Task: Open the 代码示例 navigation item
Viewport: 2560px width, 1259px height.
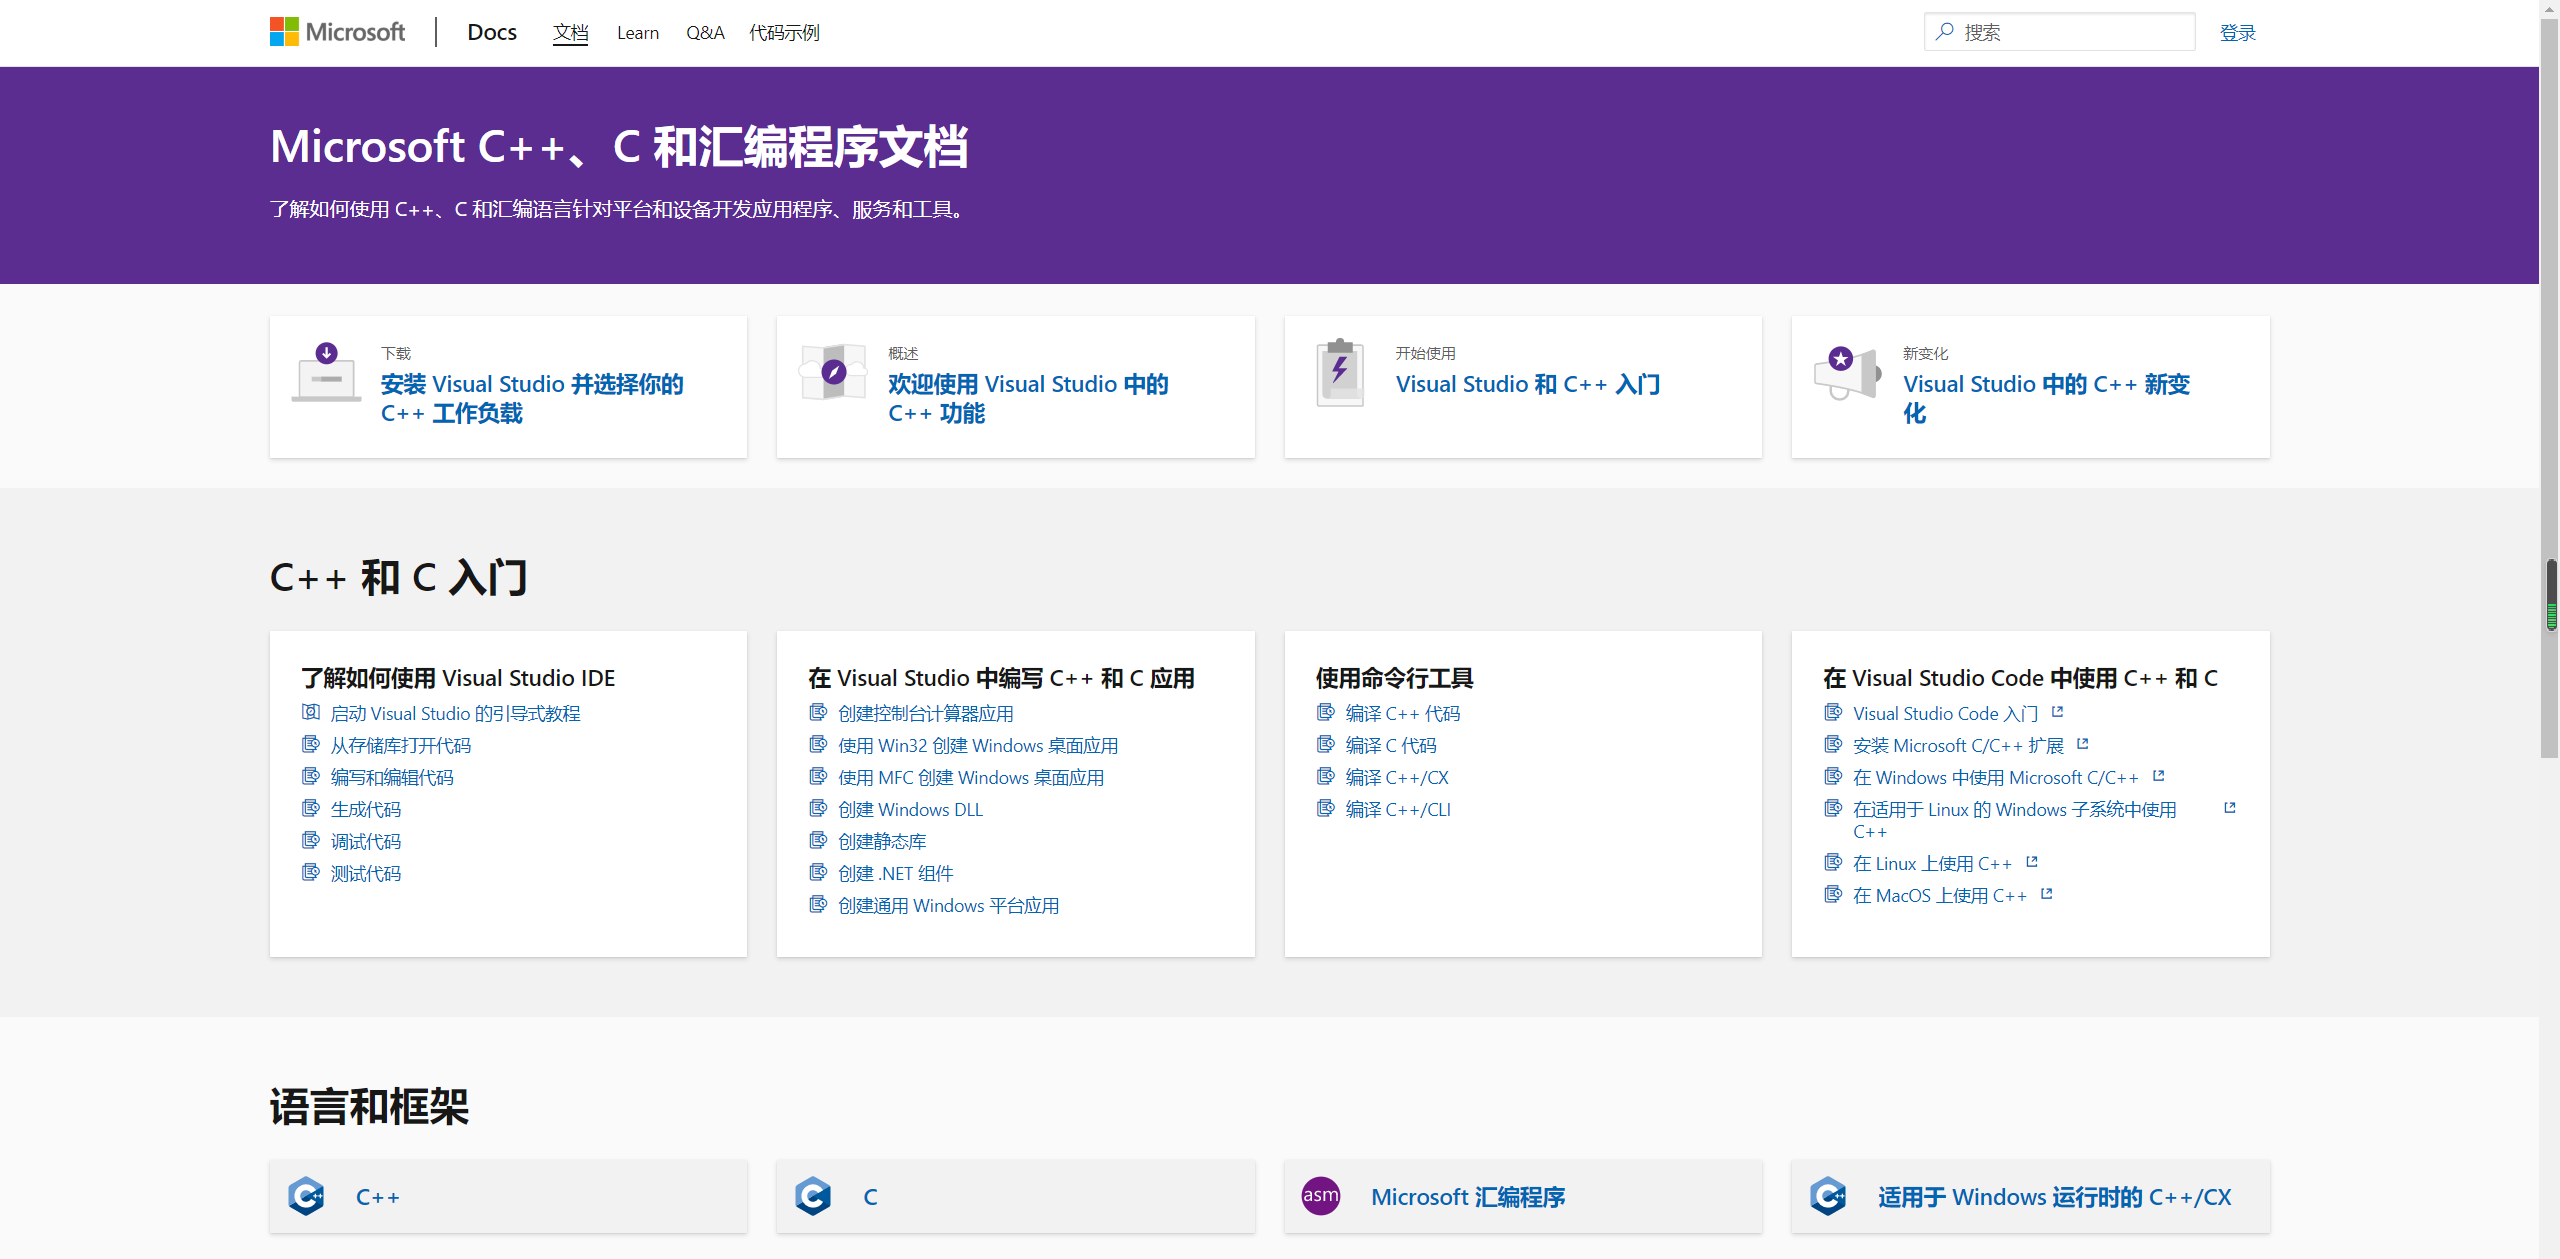Action: pyautogui.click(x=784, y=33)
